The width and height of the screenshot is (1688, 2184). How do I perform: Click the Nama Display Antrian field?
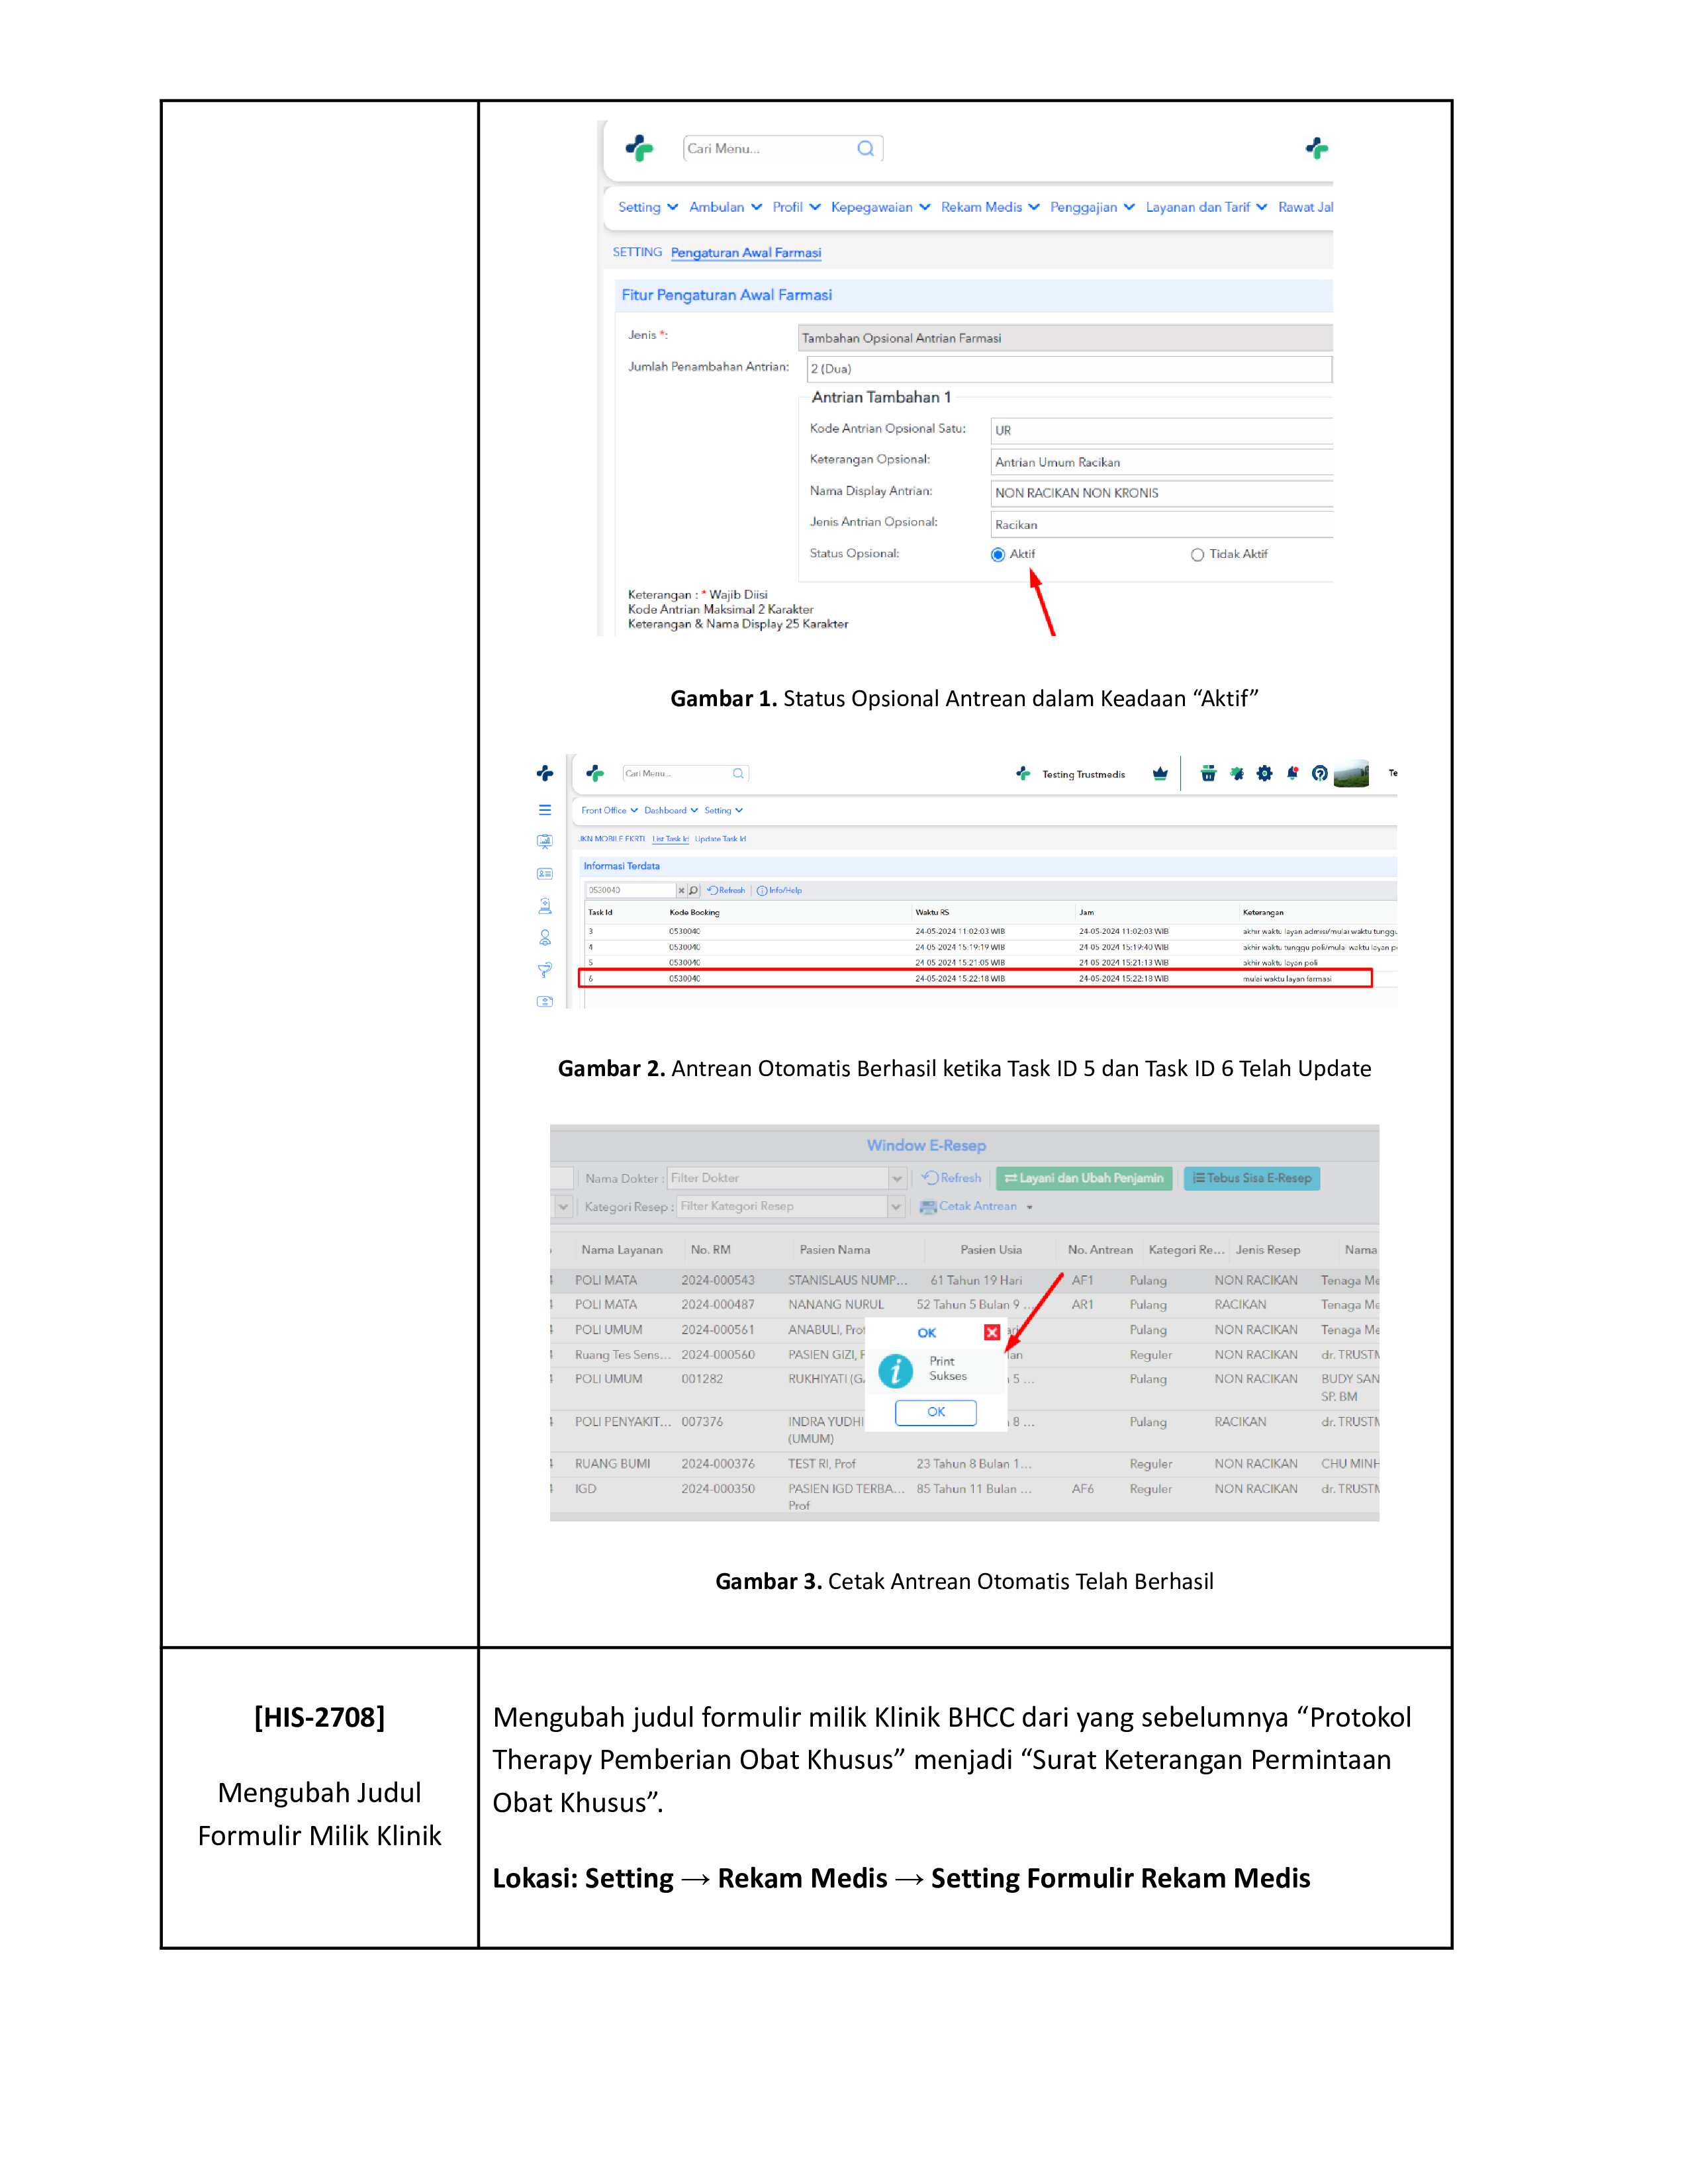tap(1162, 493)
